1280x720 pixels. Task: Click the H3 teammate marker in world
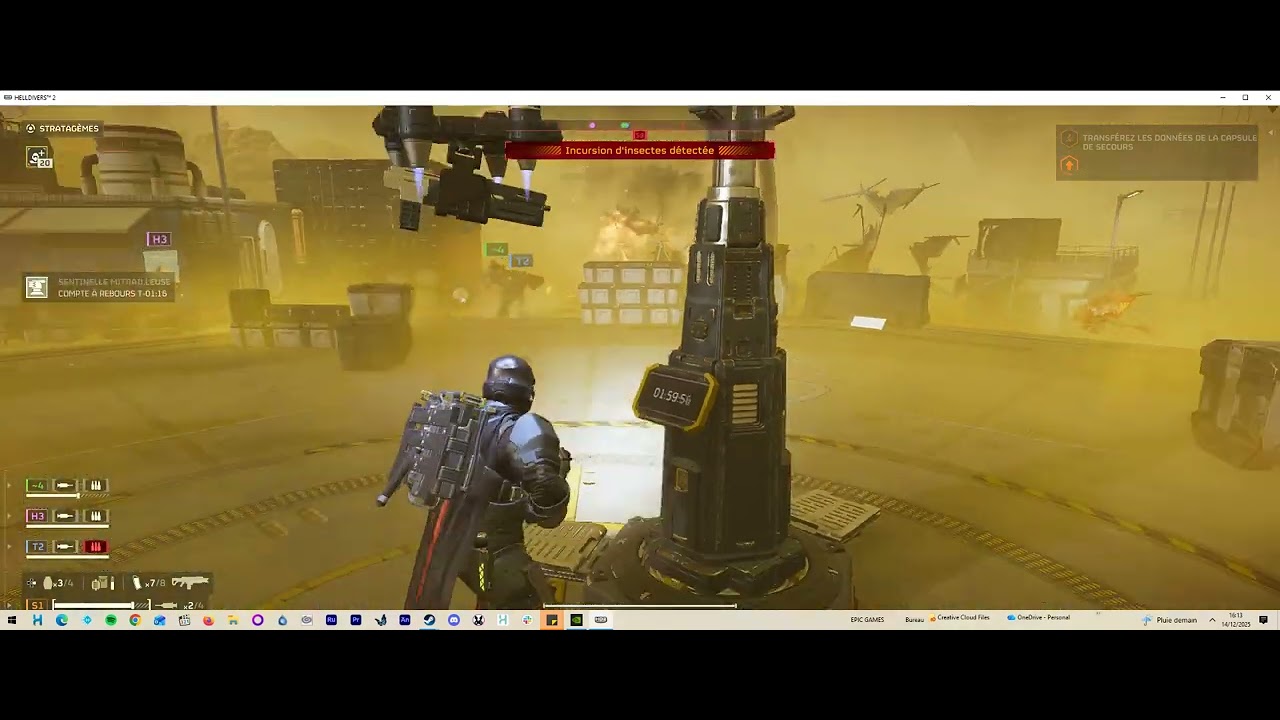pyautogui.click(x=159, y=239)
